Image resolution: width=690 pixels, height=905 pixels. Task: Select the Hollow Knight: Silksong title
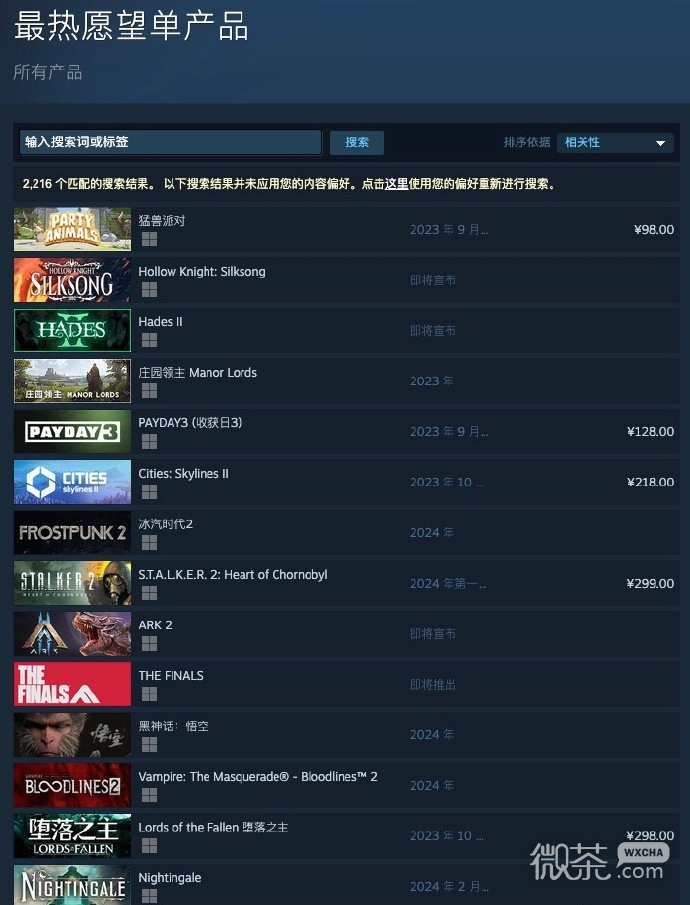(x=202, y=271)
